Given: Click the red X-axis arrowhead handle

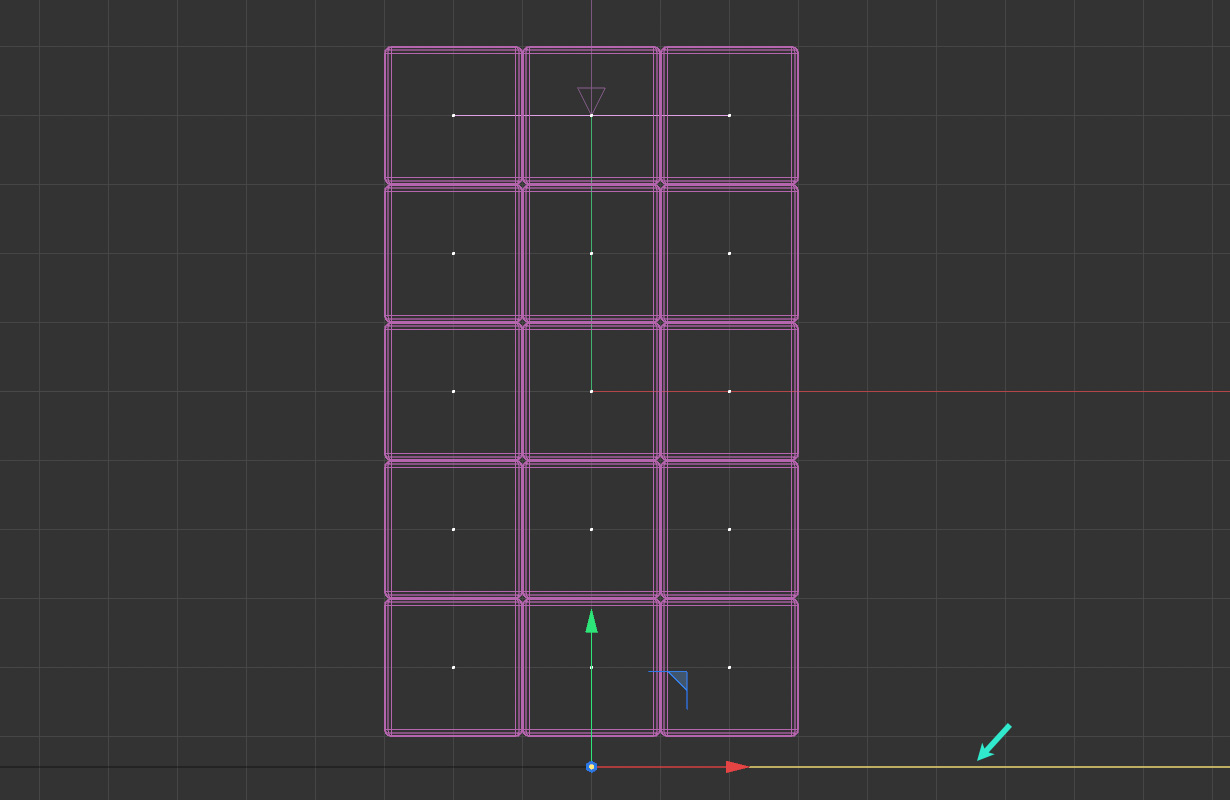Looking at the screenshot, I should click(x=737, y=767).
